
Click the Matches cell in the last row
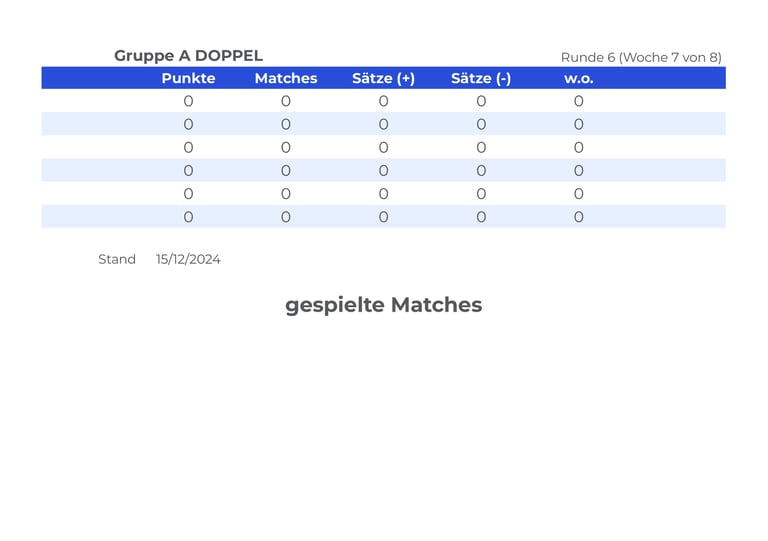286,216
